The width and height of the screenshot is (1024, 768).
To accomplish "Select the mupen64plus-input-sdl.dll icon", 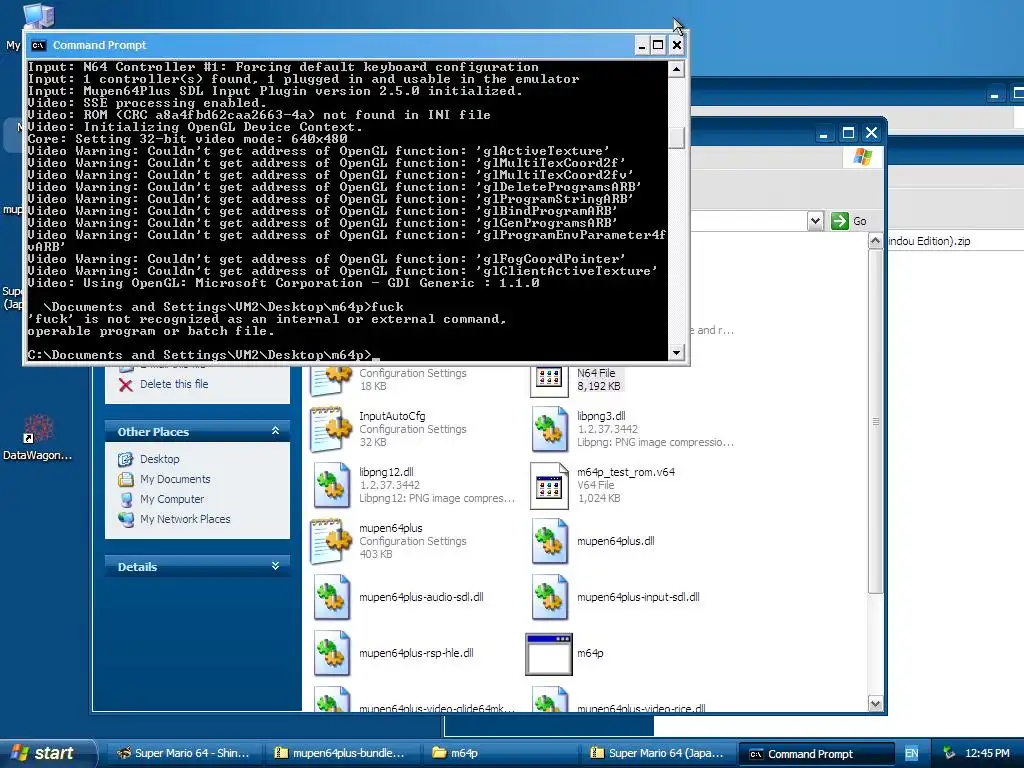I will click(549, 597).
